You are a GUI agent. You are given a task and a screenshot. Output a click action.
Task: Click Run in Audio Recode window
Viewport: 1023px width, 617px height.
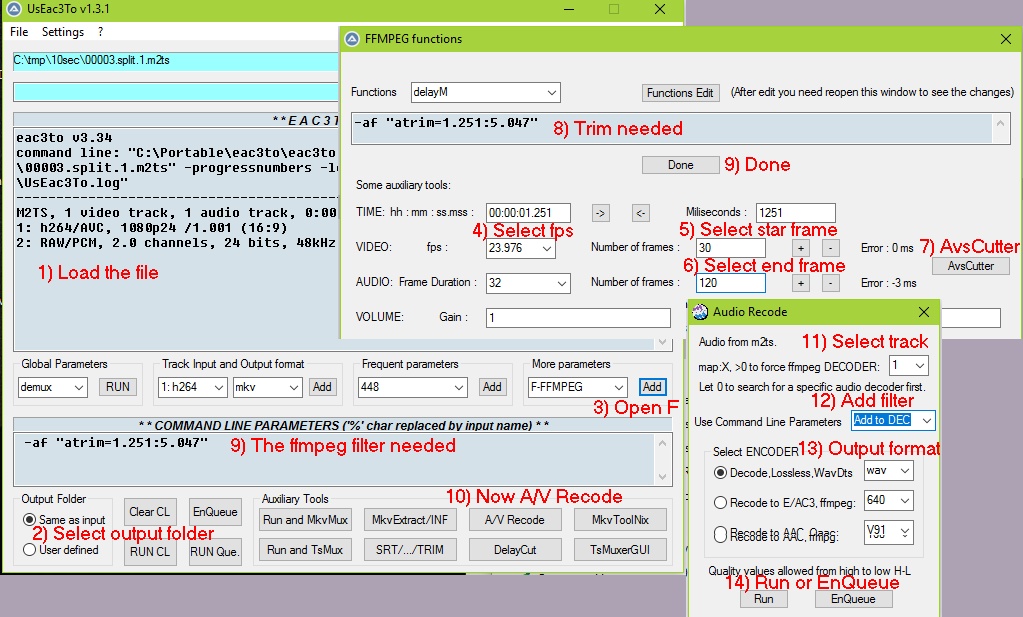coord(763,599)
